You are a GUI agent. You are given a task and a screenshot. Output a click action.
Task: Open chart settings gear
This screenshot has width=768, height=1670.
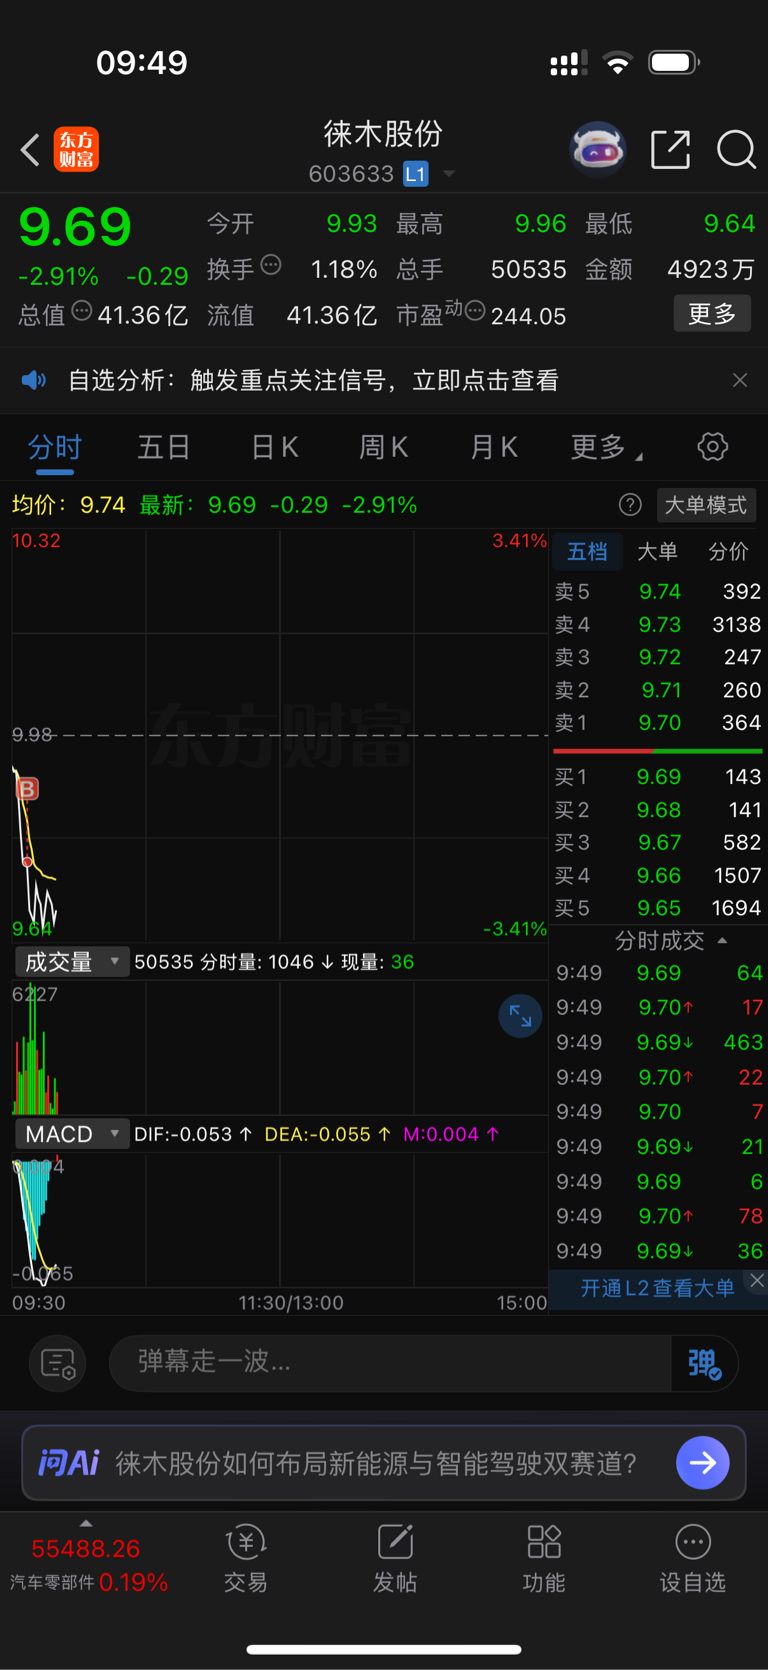tap(713, 446)
